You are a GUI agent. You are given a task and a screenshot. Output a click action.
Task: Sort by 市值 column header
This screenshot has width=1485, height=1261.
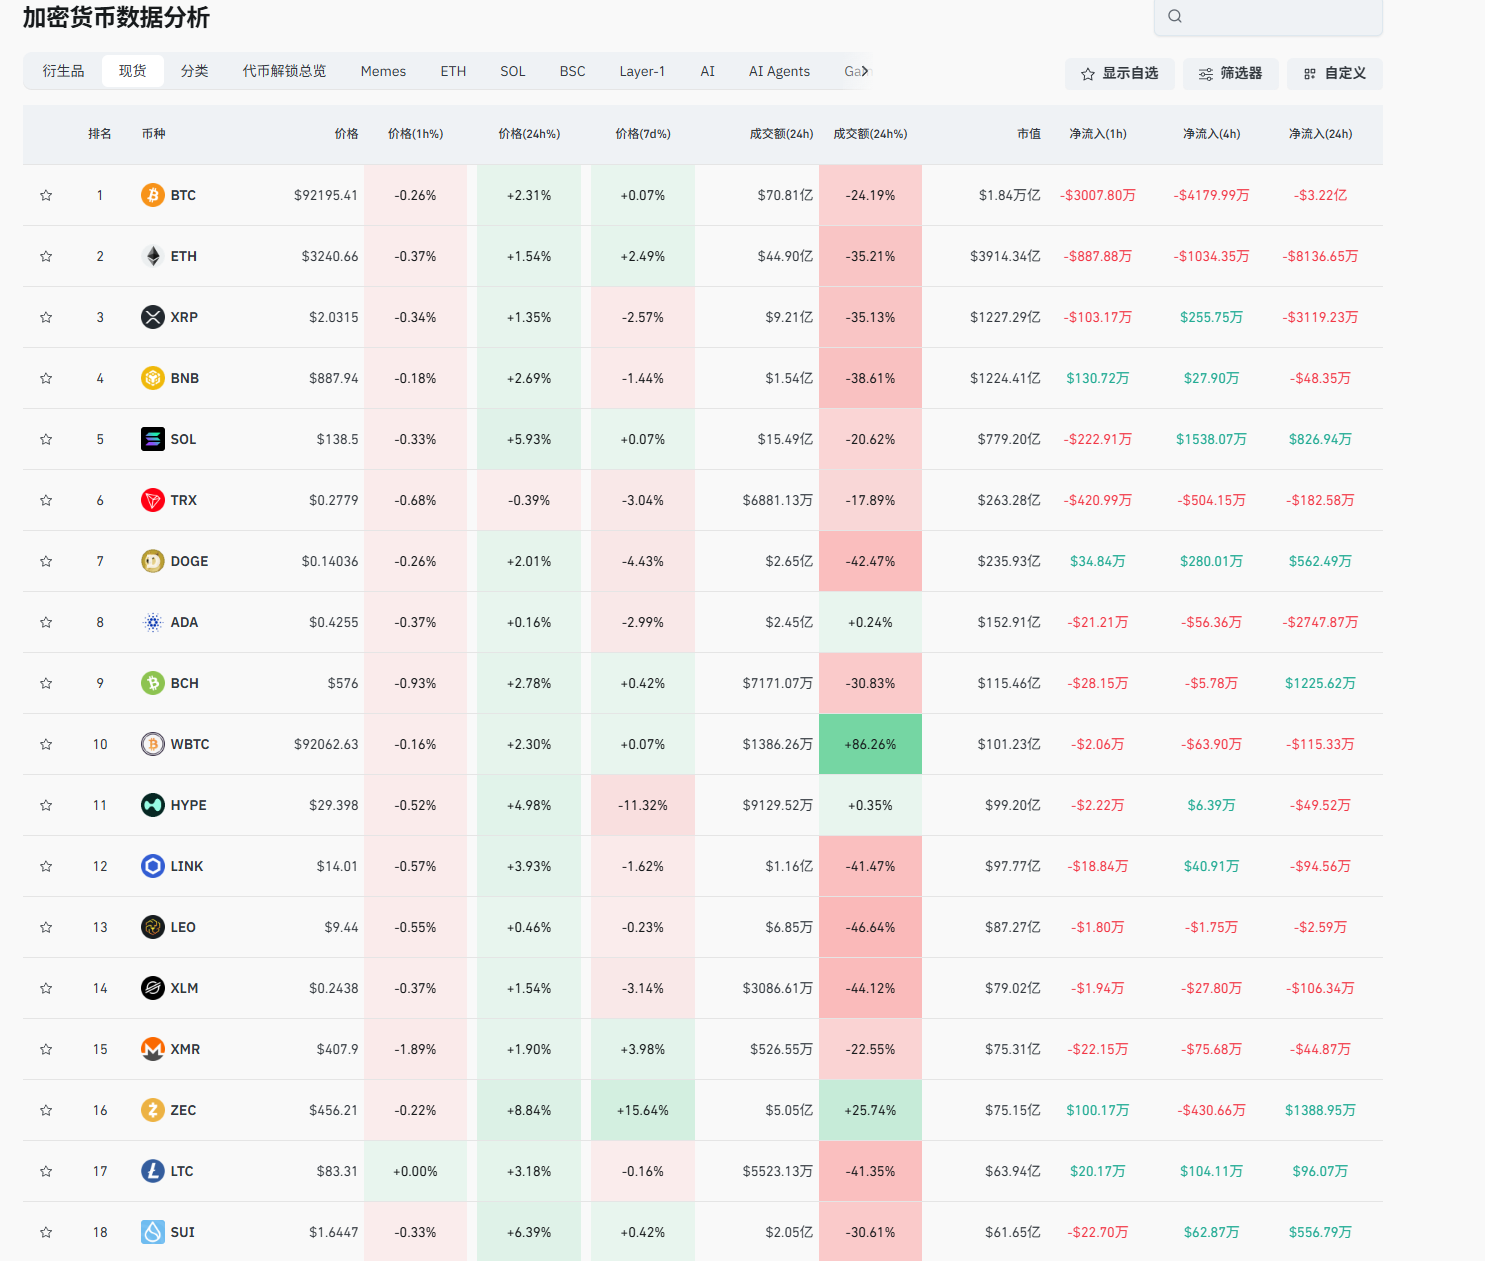point(1028,134)
